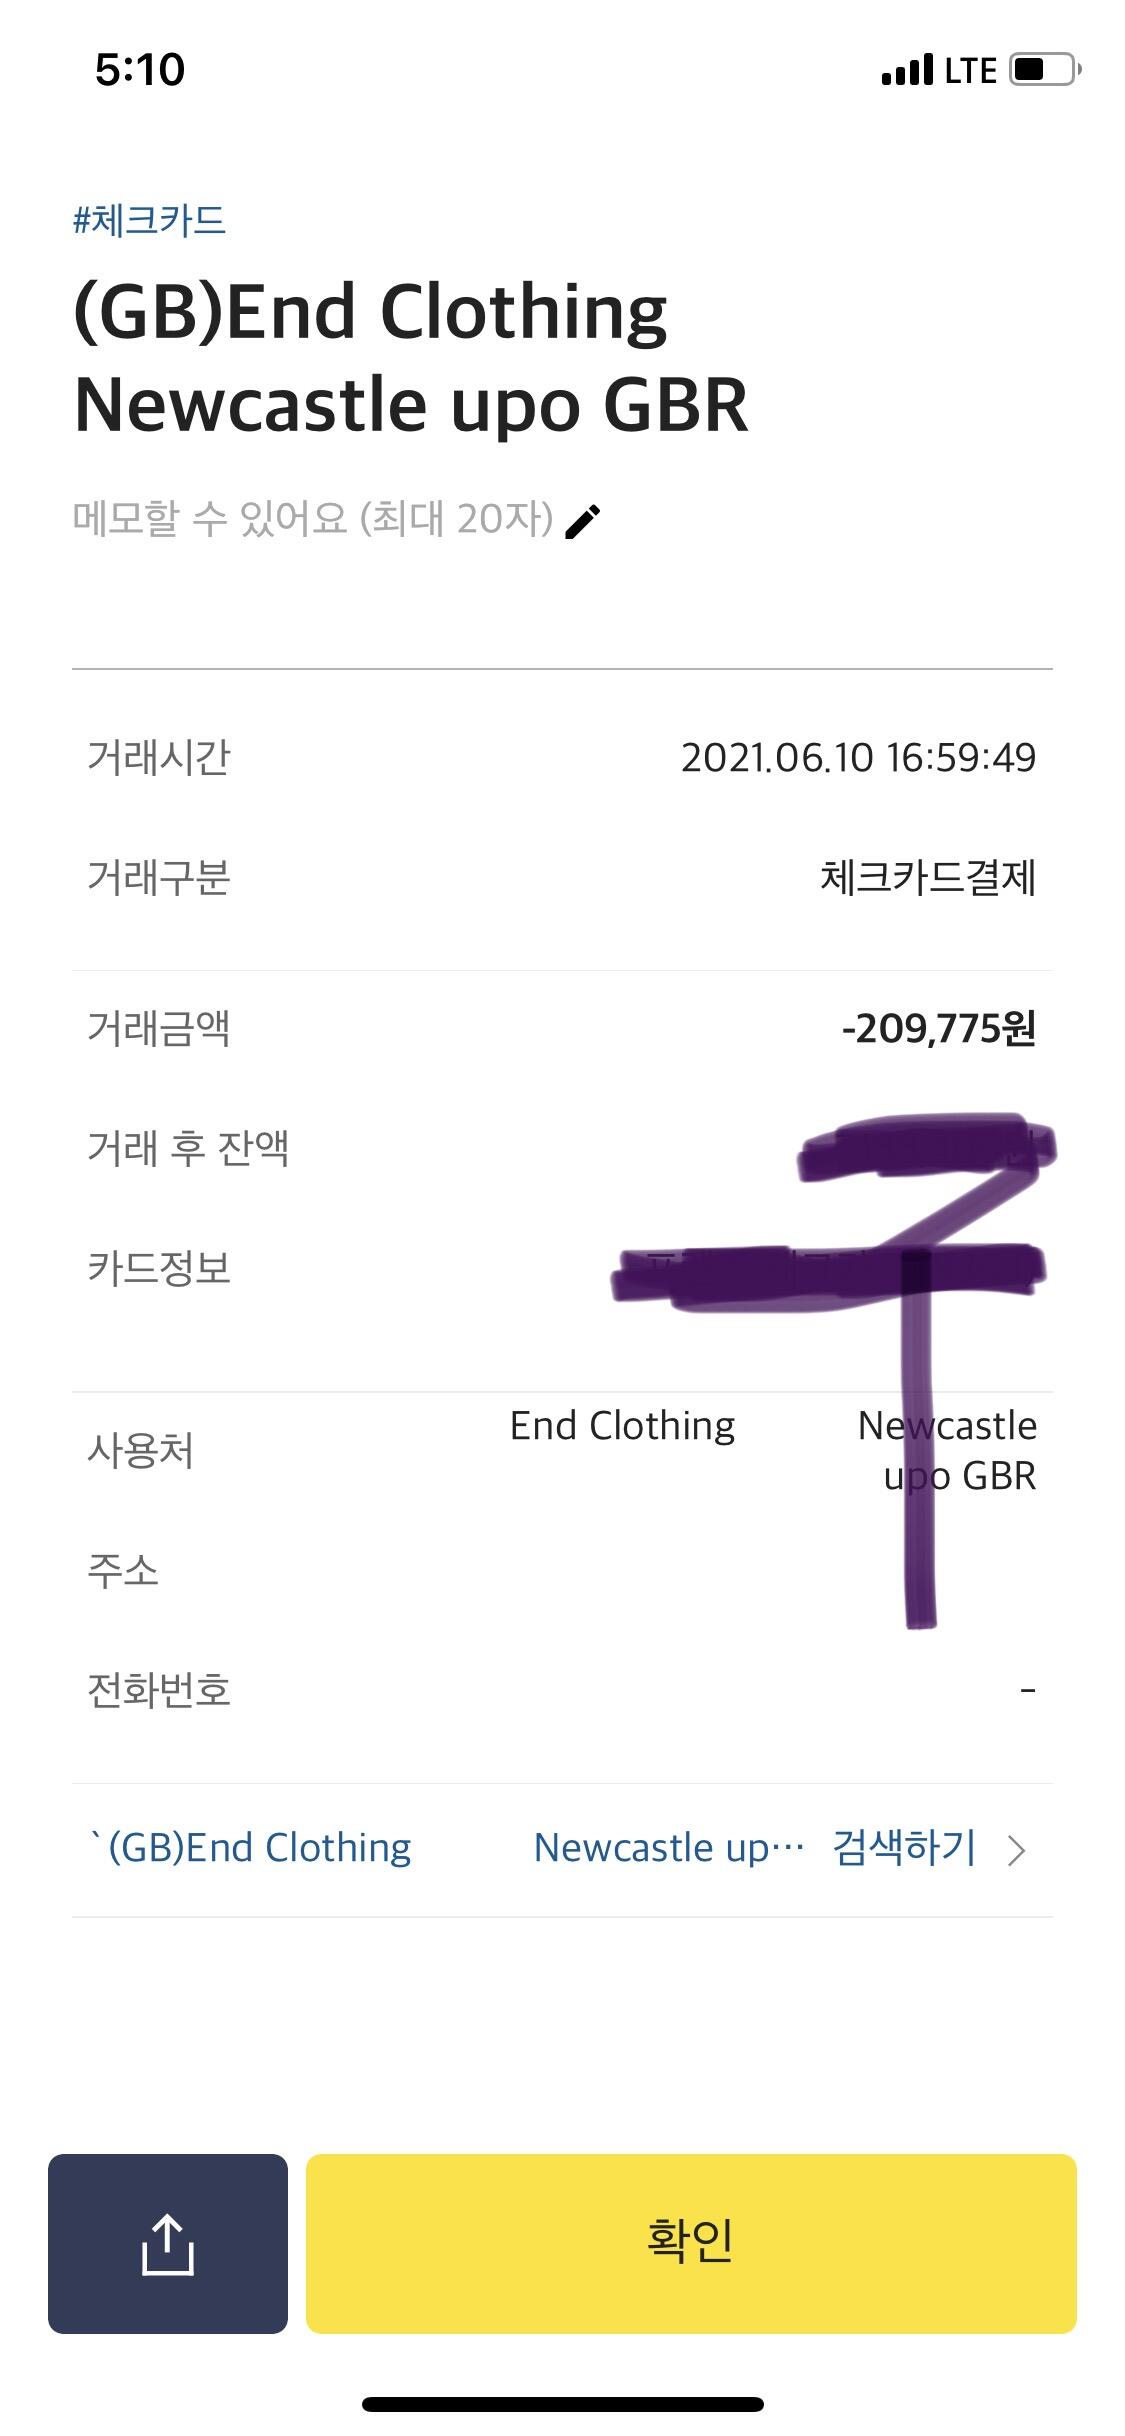Tap the 5:10 clock in status bar
1125x2436 pixels.
(x=140, y=70)
